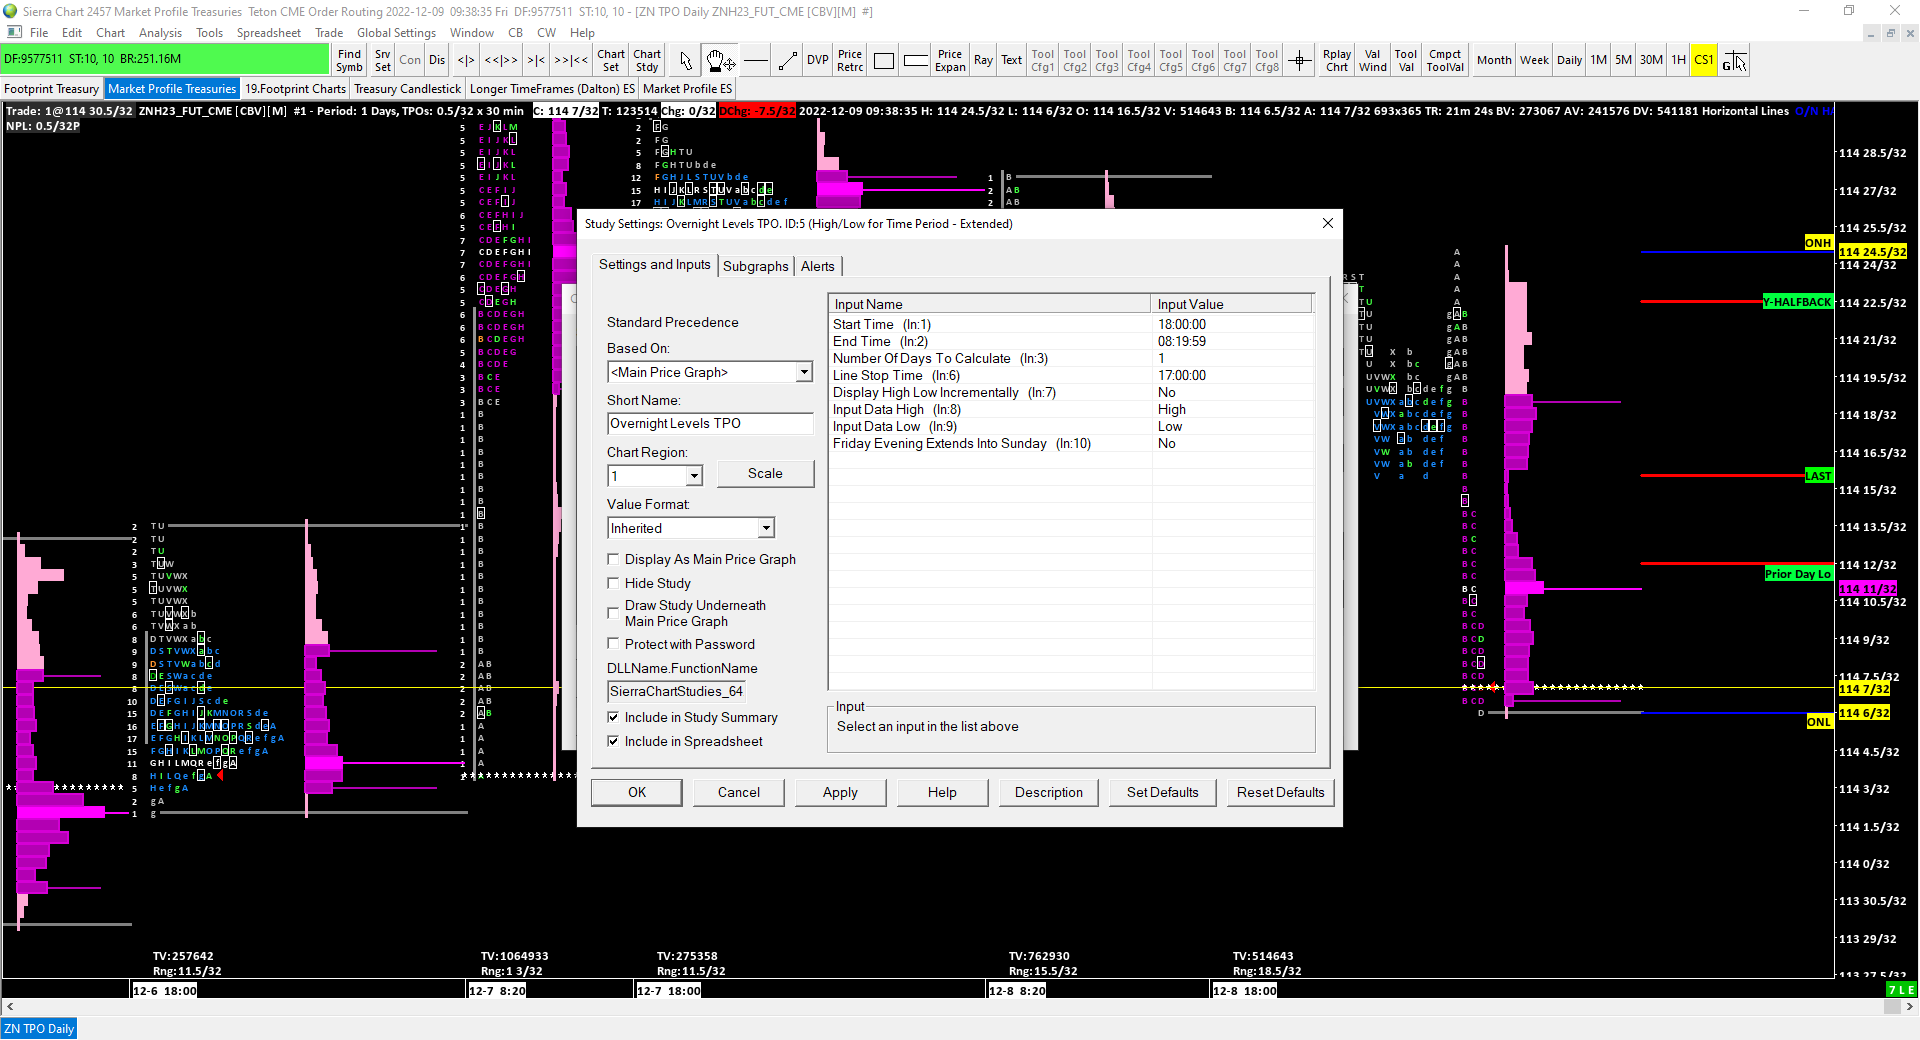The width and height of the screenshot is (1920, 1040).
Task: Open the Value Format dropdown
Action: tap(766, 528)
